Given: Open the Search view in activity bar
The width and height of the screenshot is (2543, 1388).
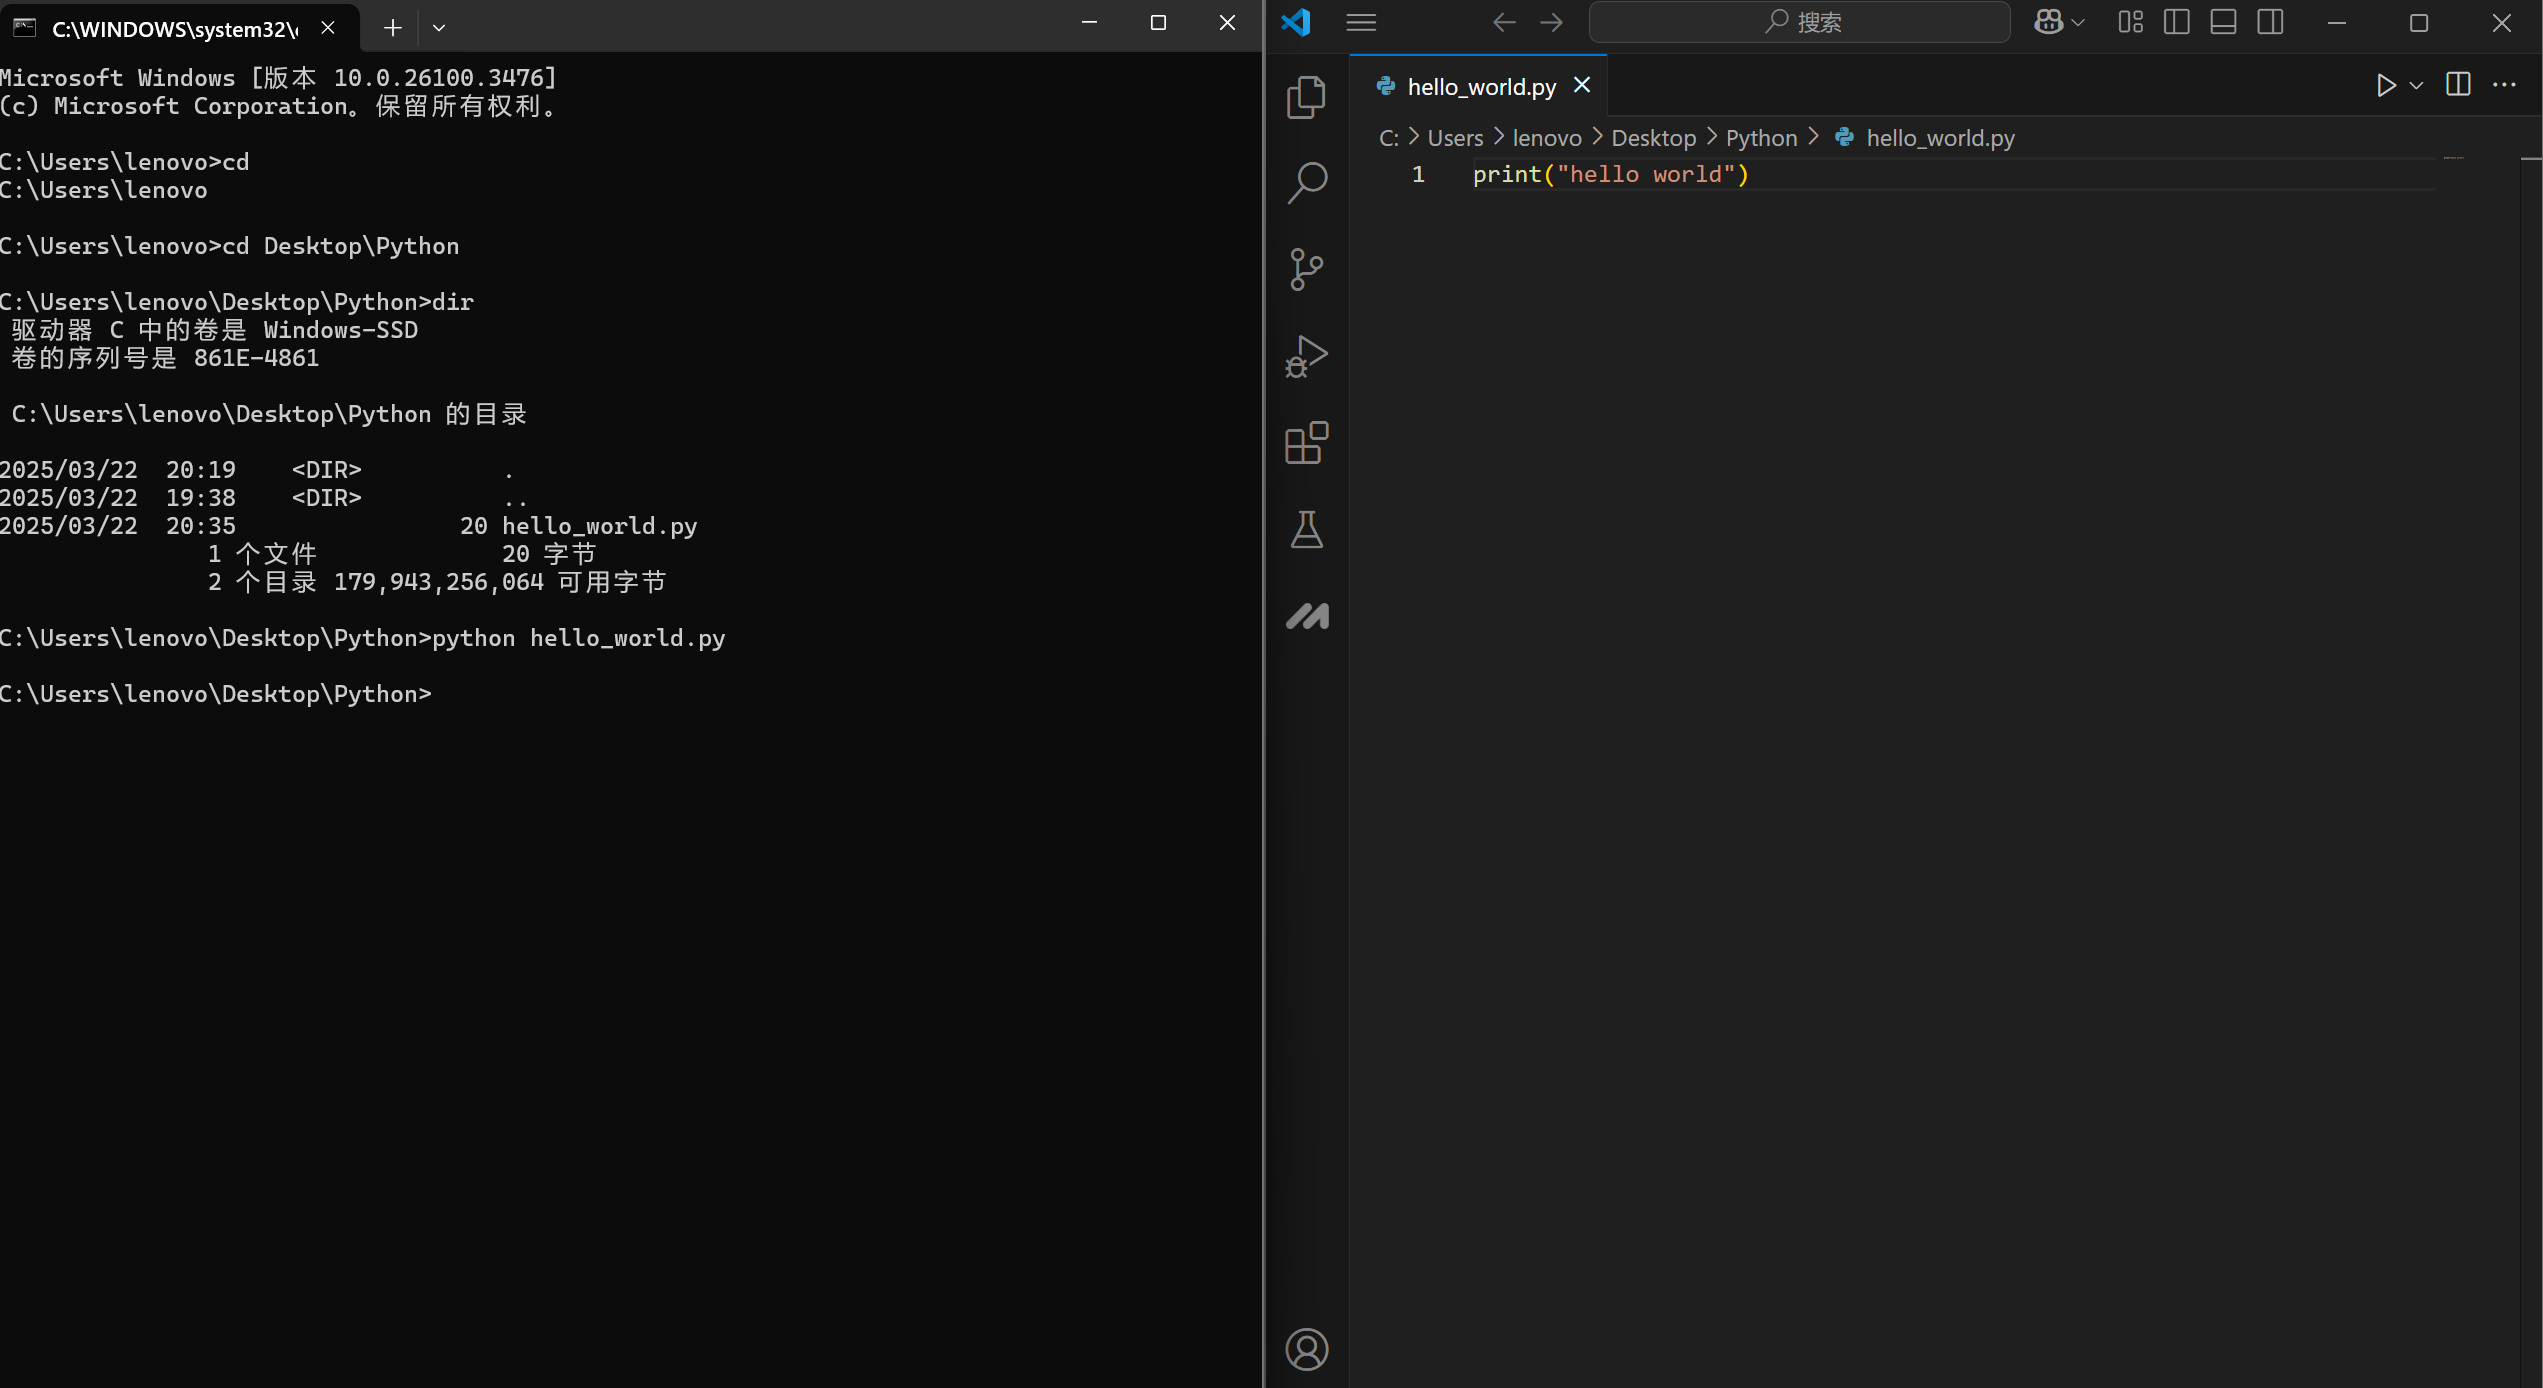Looking at the screenshot, I should (x=1306, y=183).
